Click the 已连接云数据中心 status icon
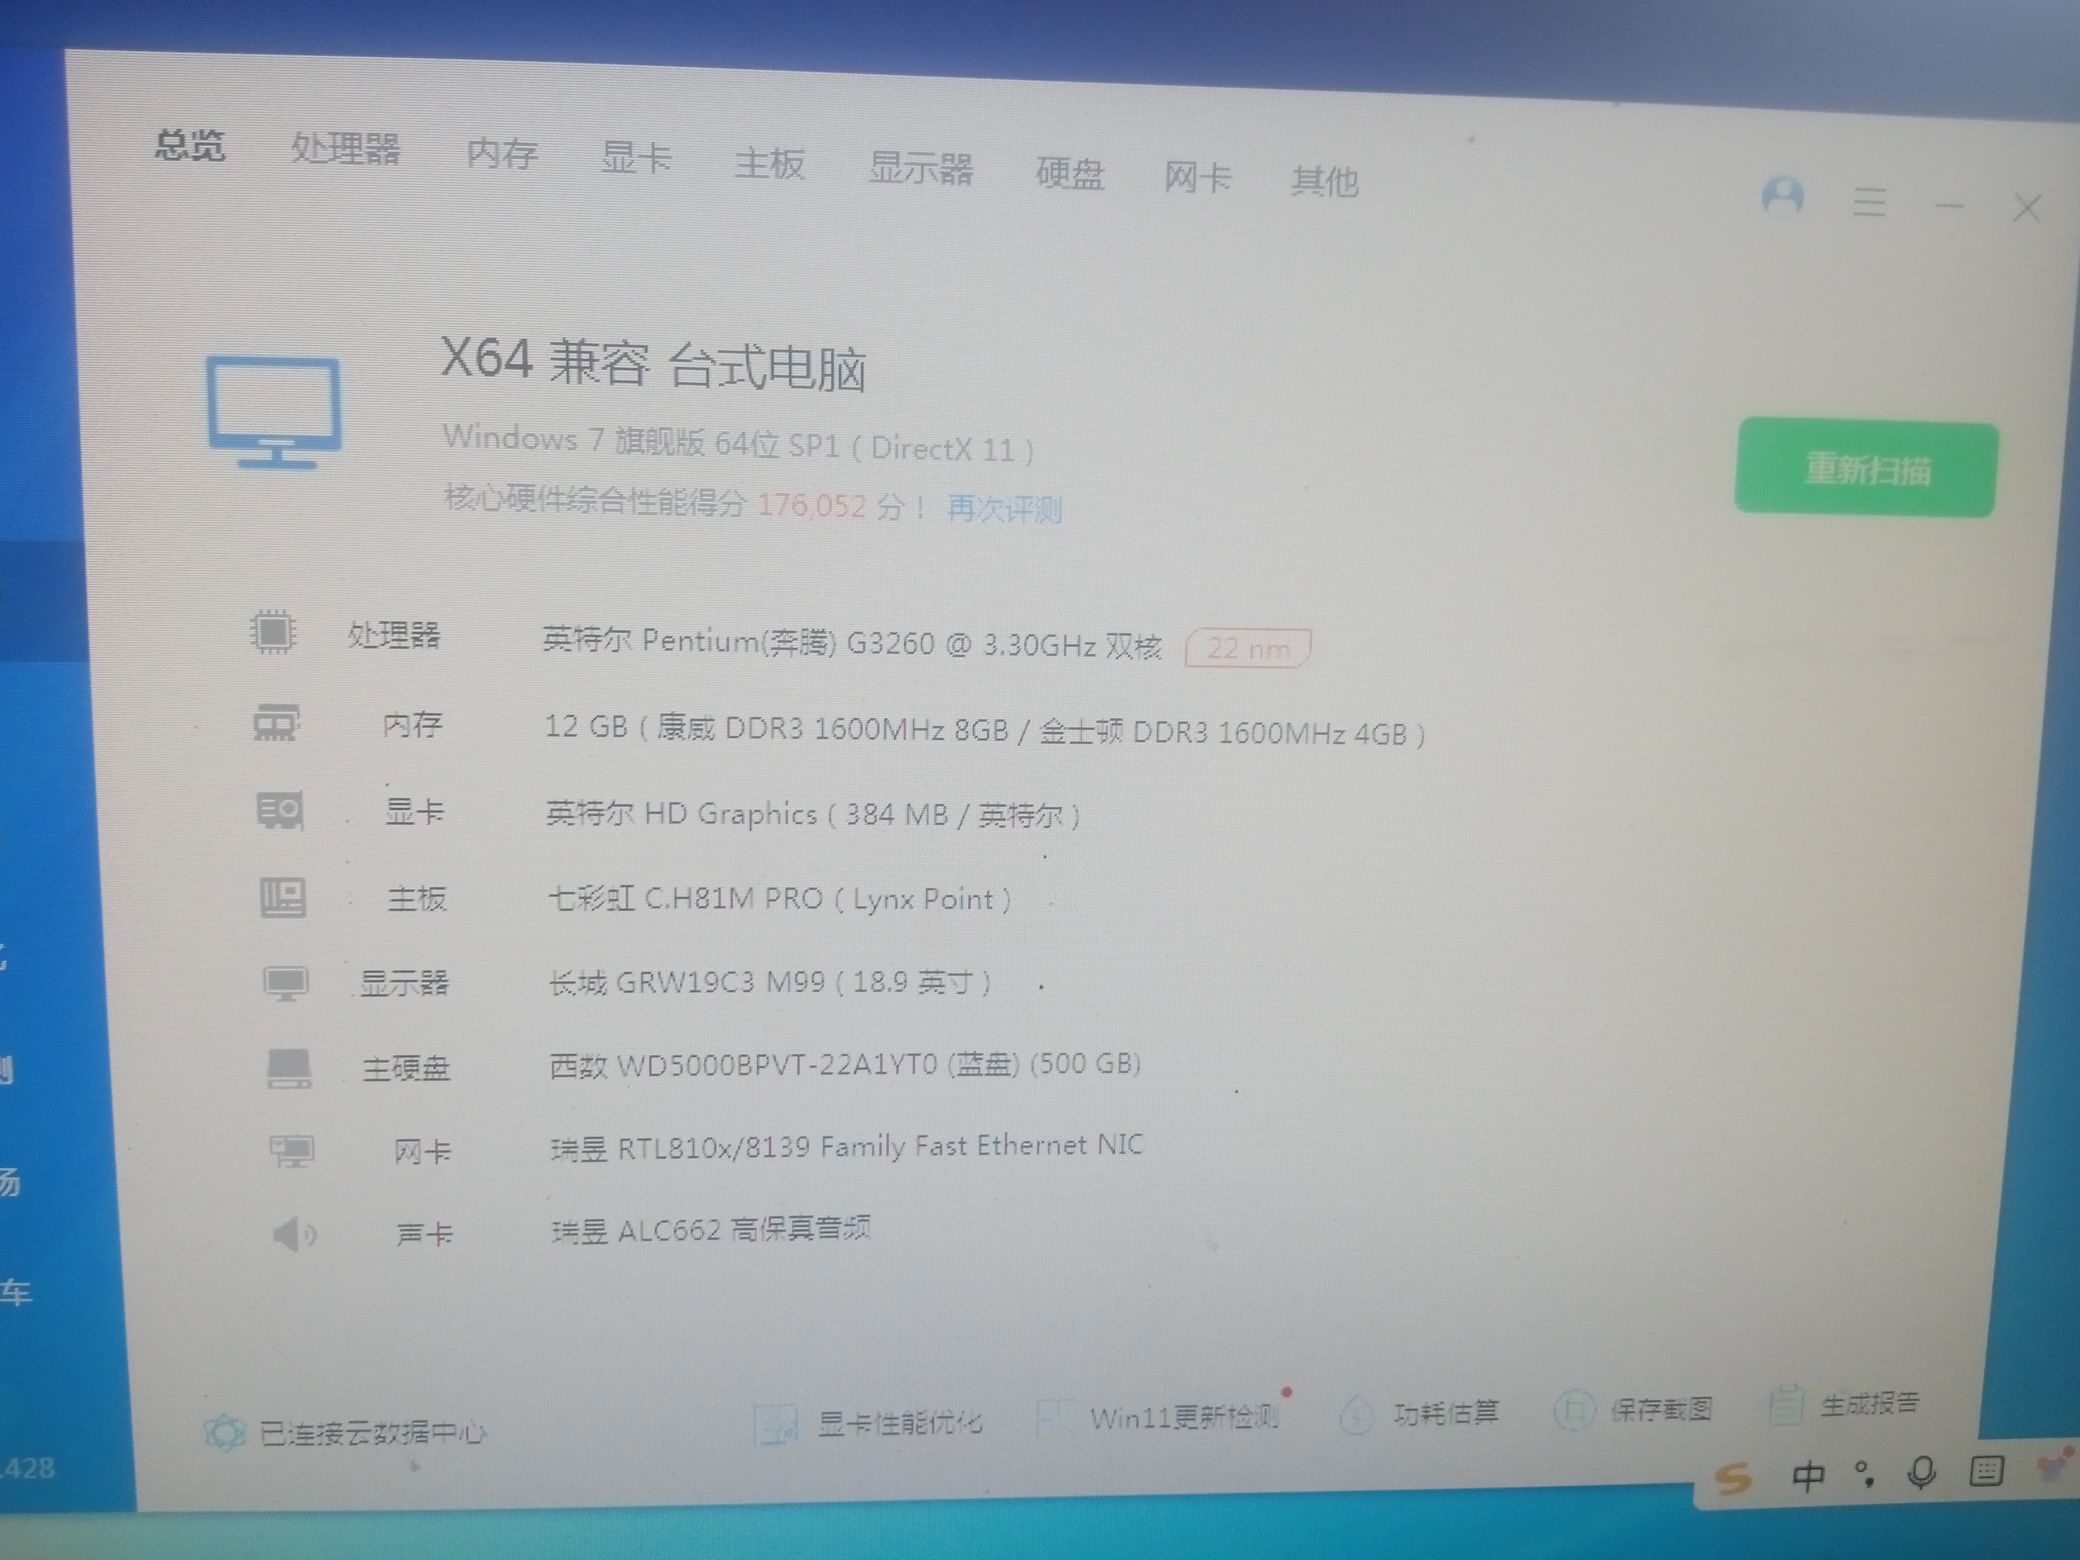 click(x=224, y=1433)
